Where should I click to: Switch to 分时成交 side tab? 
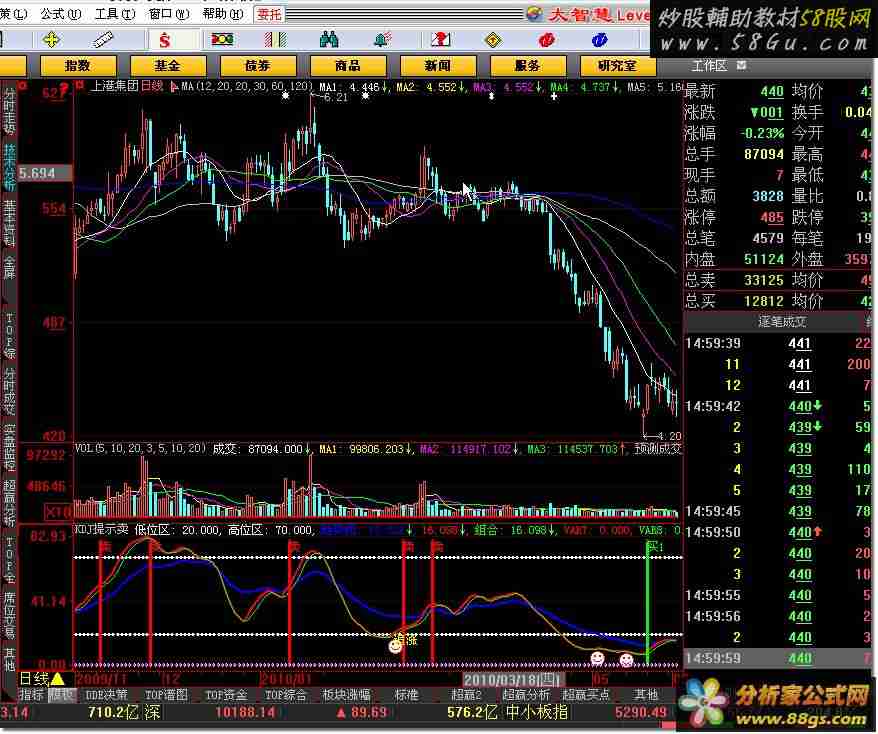point(9,390)
